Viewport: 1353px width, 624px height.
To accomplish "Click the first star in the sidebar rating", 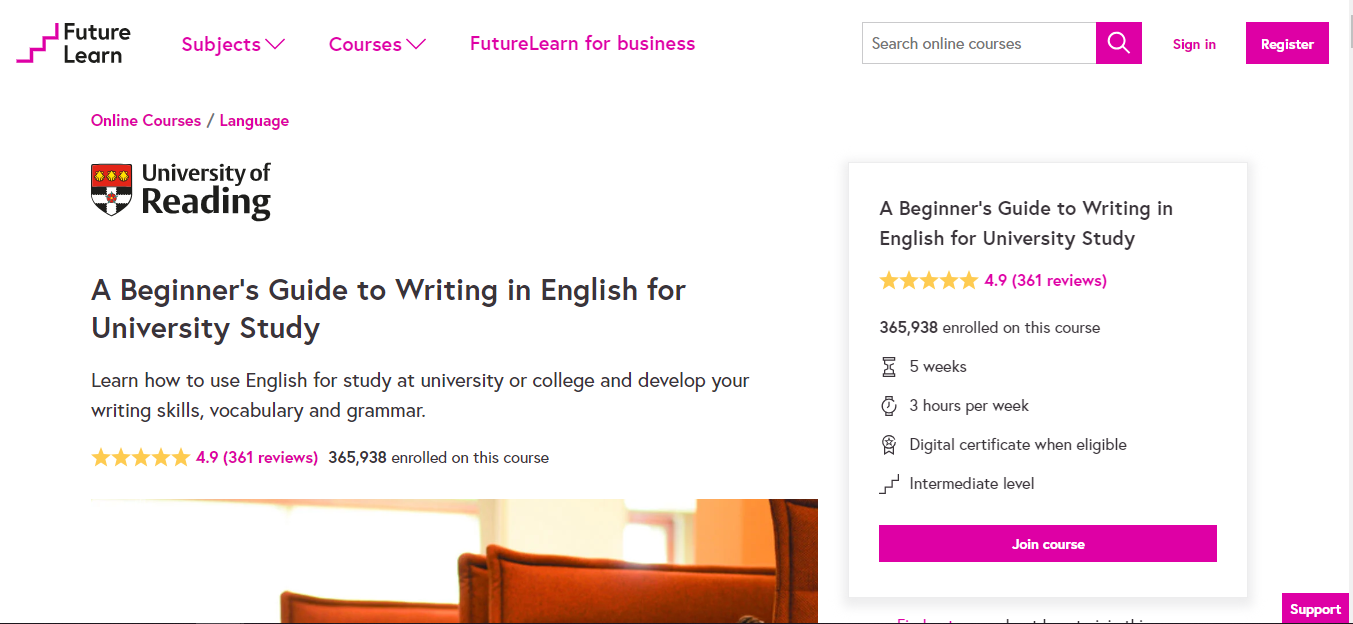I will click(888, 280).
